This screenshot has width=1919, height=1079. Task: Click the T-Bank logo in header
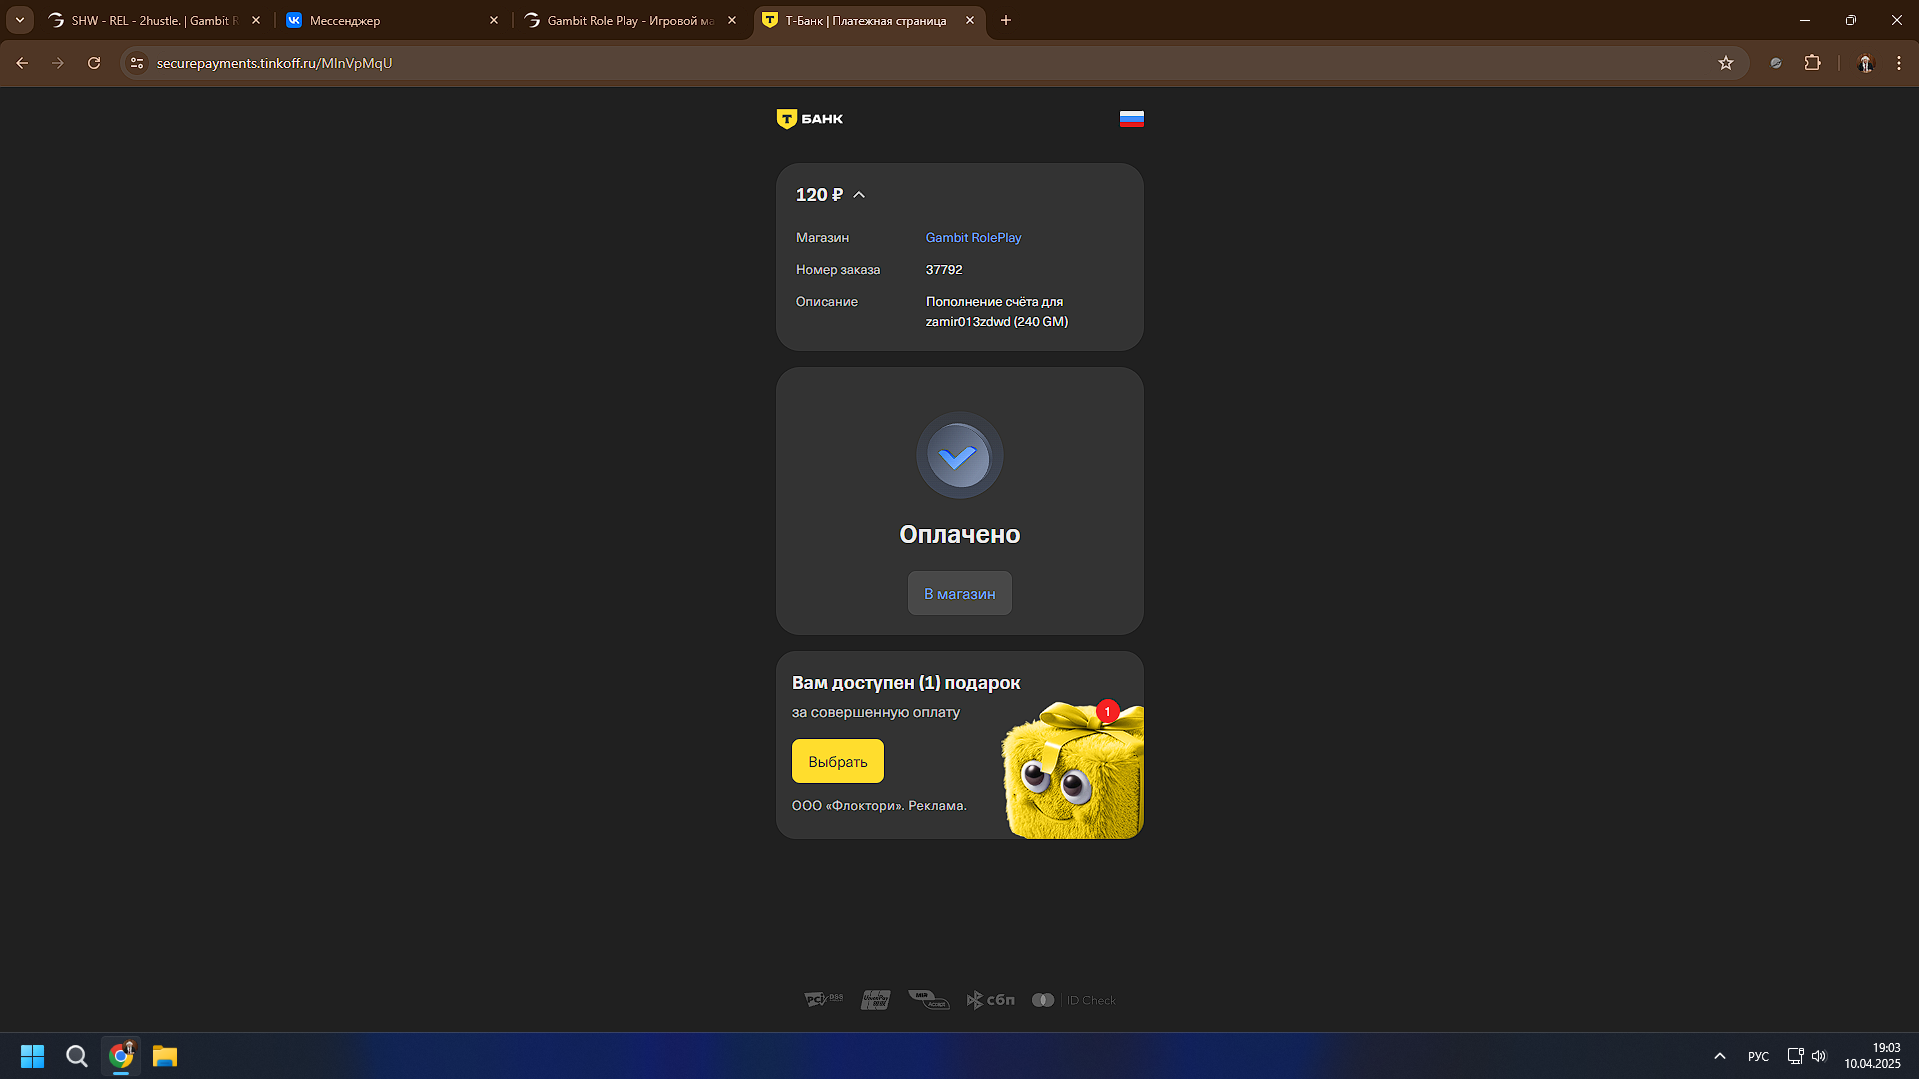[x=809, y=119]
